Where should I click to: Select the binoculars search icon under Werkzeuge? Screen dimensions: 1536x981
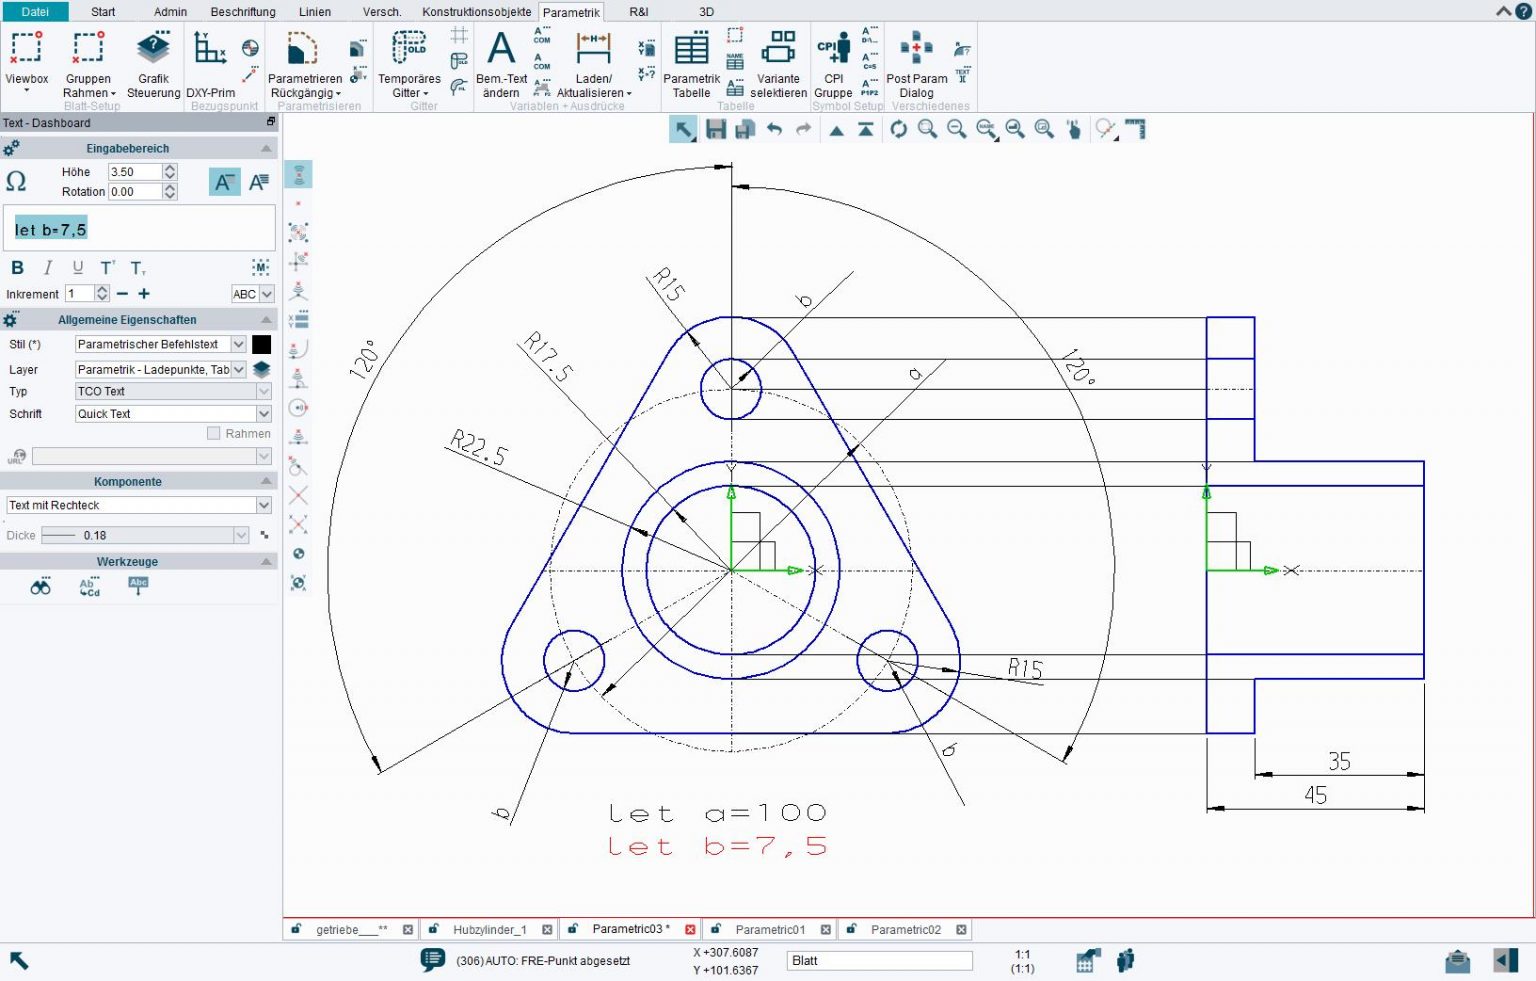pos(40,586)
